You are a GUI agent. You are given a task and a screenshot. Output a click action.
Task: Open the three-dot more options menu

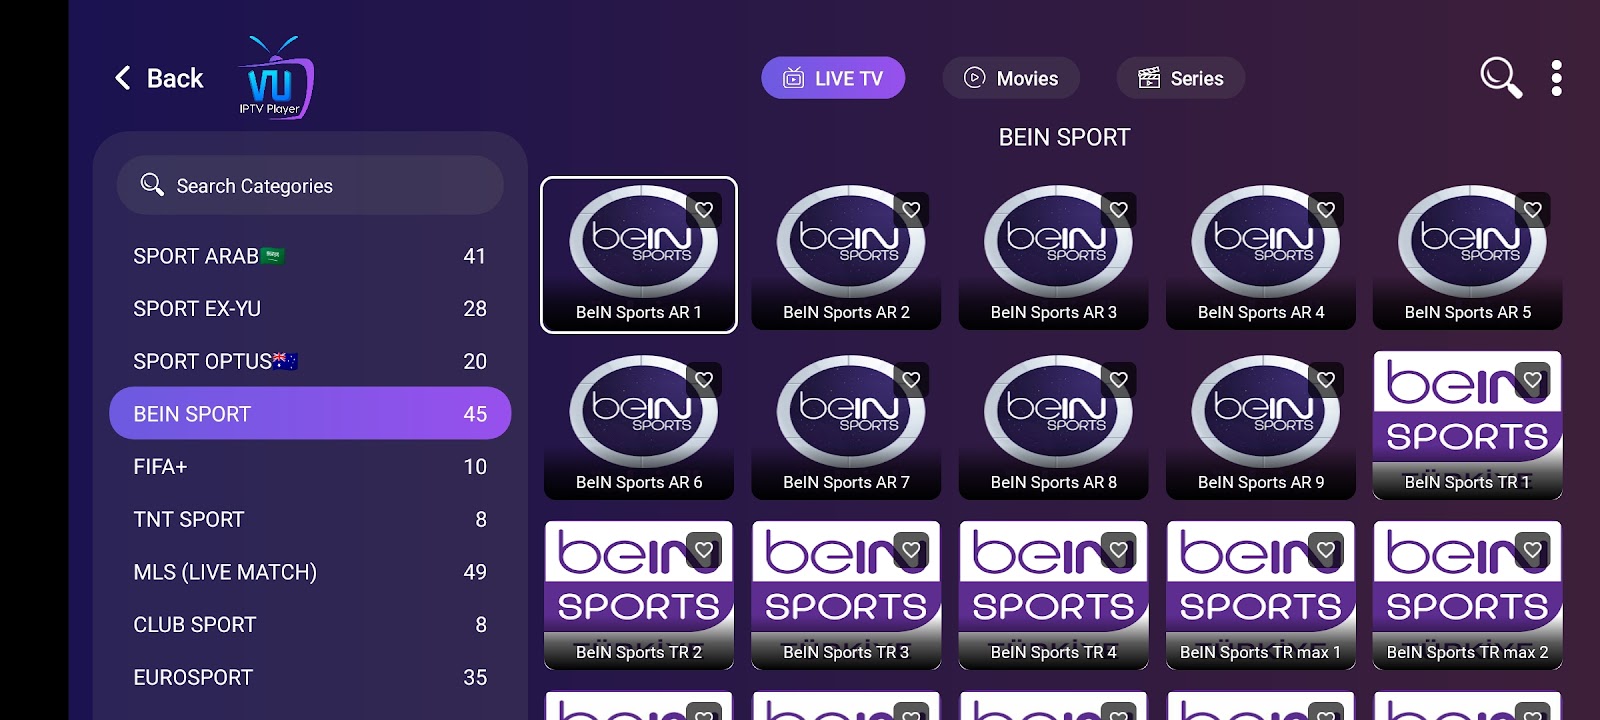pyautogui.click(x=1556, y=78)
